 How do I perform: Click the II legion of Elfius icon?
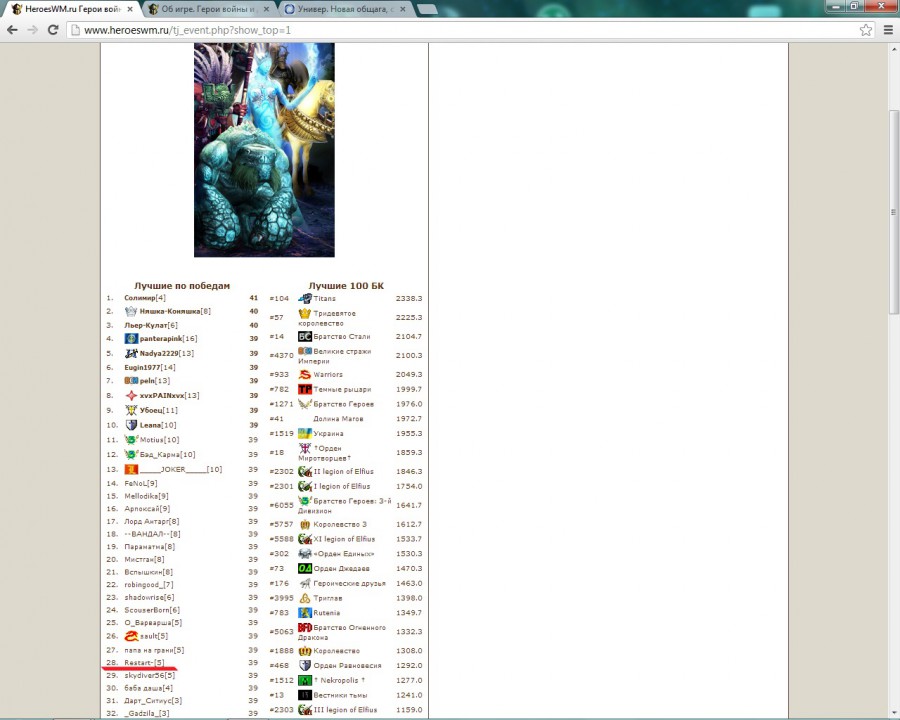pyautogui.click(x=305, y=471)
